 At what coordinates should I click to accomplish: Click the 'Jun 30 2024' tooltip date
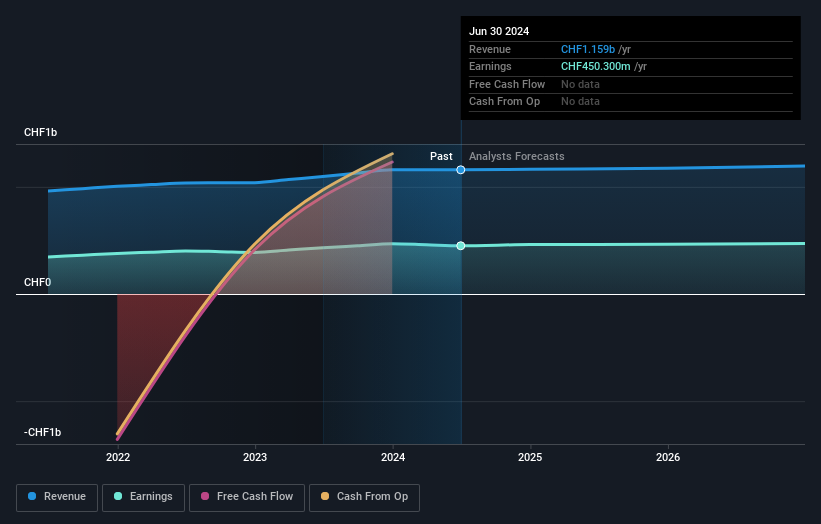[499, 31]
